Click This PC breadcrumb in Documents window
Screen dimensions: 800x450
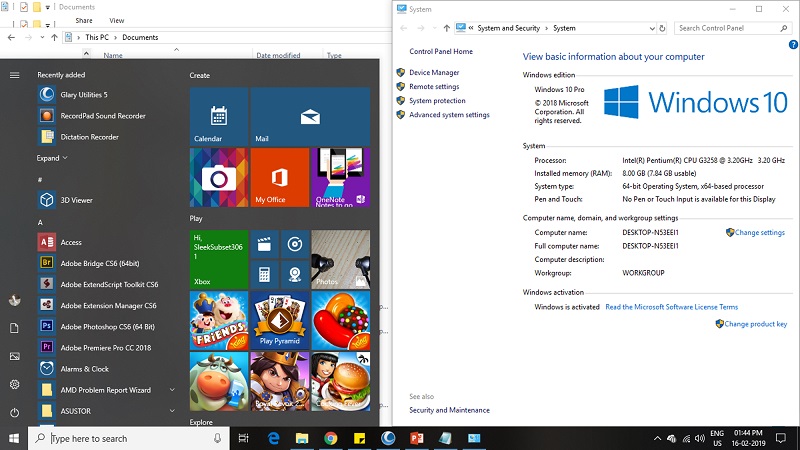97,37
